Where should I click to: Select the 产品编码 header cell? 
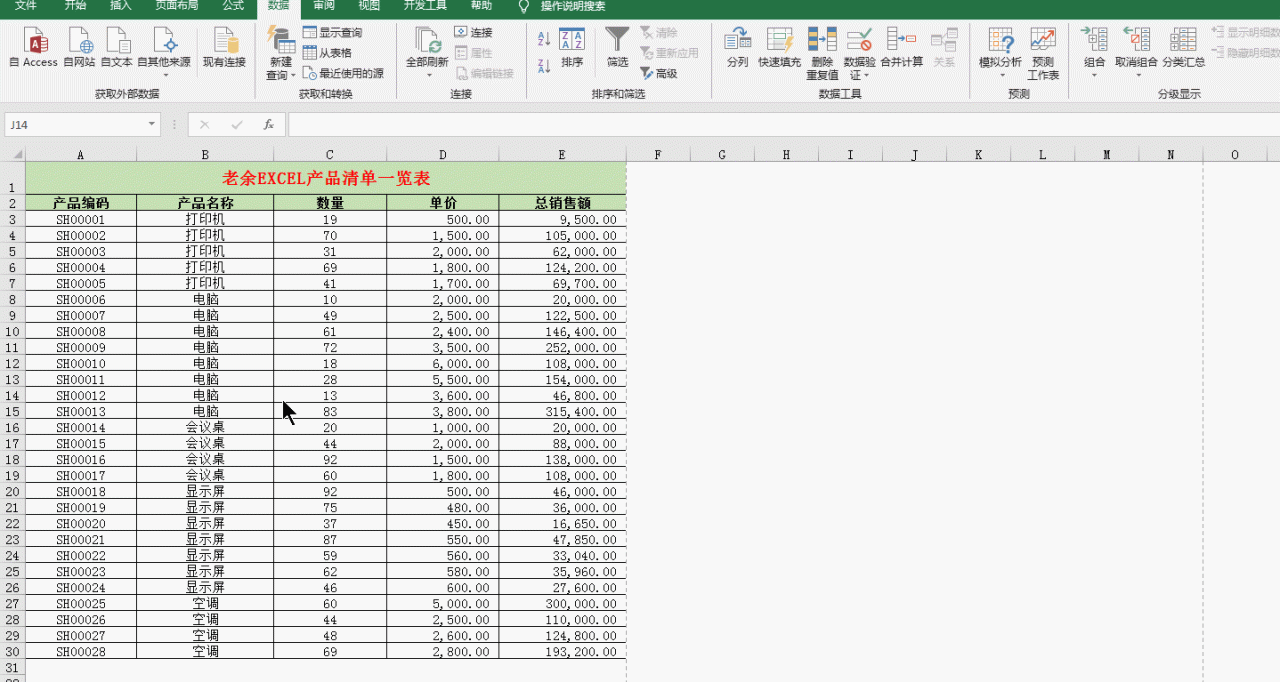(x=81, y=203)
